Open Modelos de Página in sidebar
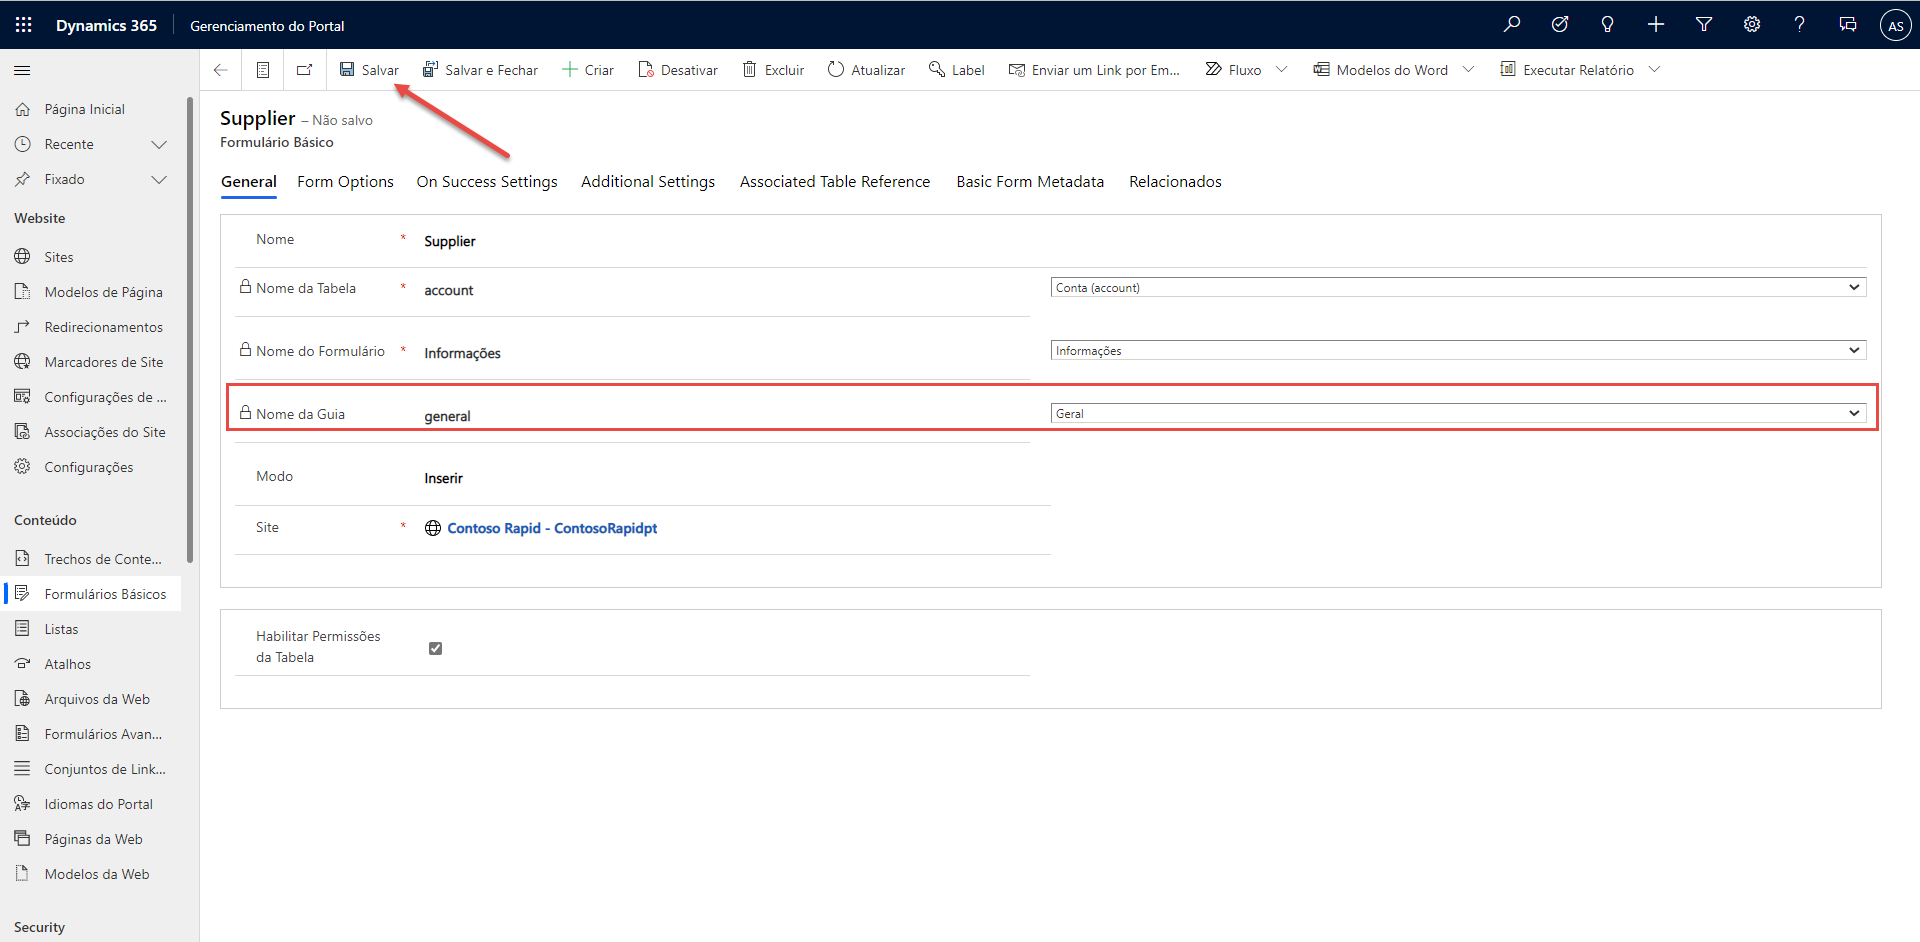Viewport: 1920px width, 942px height. (92, 293)
